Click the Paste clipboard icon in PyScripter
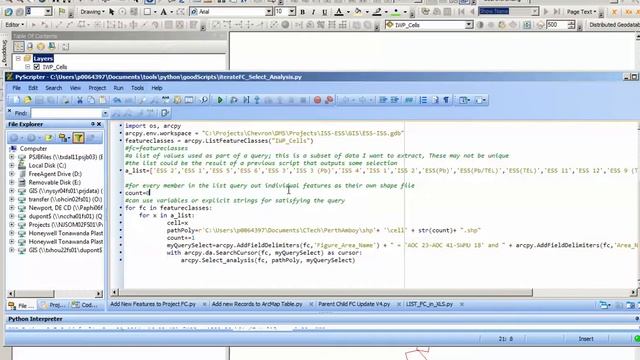Image resolution: width=640 pixels, height=360 pixels. click(x=102, y=100)
